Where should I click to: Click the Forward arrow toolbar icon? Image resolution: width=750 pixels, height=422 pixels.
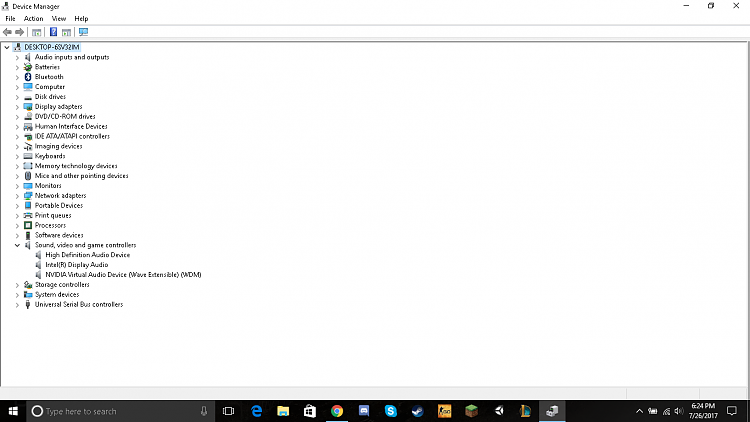click(20, 32)
